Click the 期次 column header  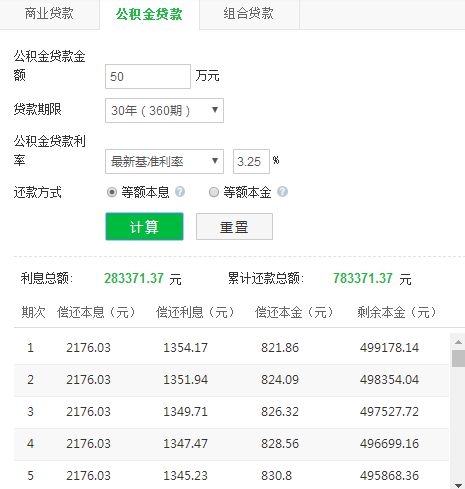tap(33, 312)
